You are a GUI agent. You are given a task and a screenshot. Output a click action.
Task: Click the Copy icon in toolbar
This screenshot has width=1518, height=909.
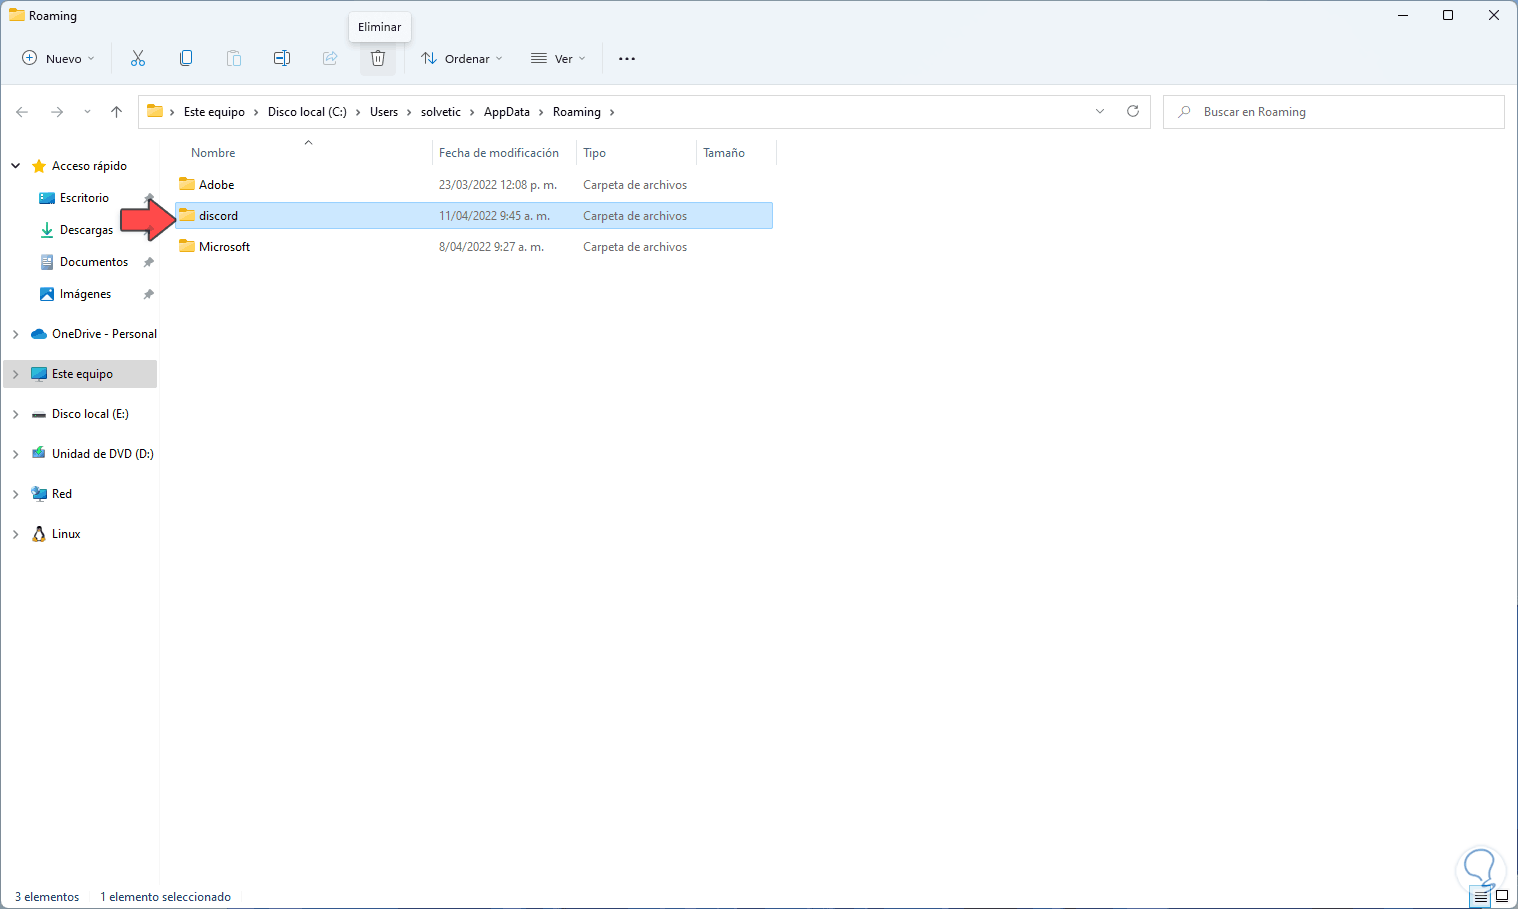click(x=186, y=58)
